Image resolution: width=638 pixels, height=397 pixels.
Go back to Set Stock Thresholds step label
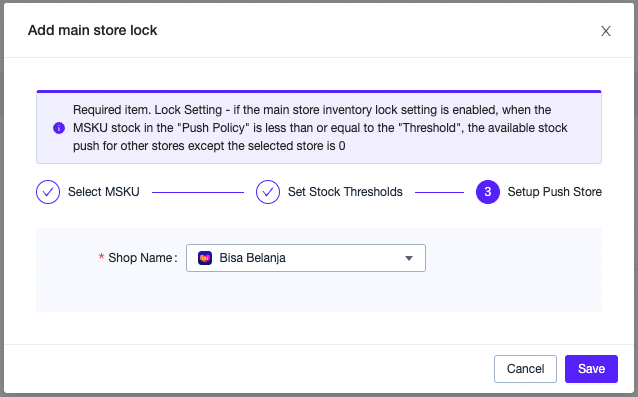345,192
